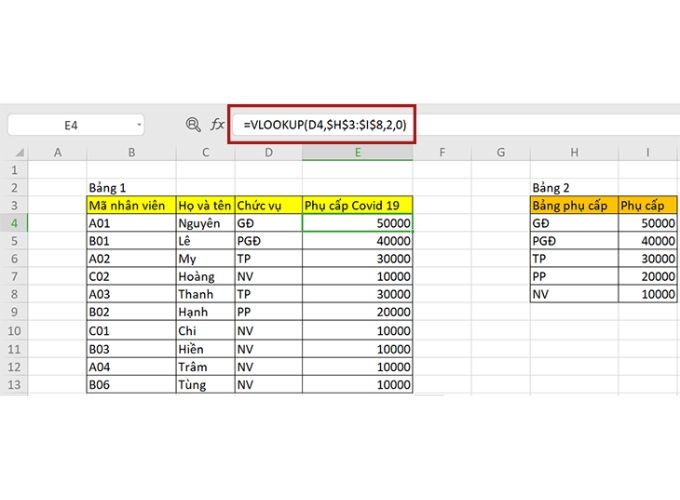The image size is (680, 500).
Task: Click the fx Insert Function icon
Action: (217, 125)
